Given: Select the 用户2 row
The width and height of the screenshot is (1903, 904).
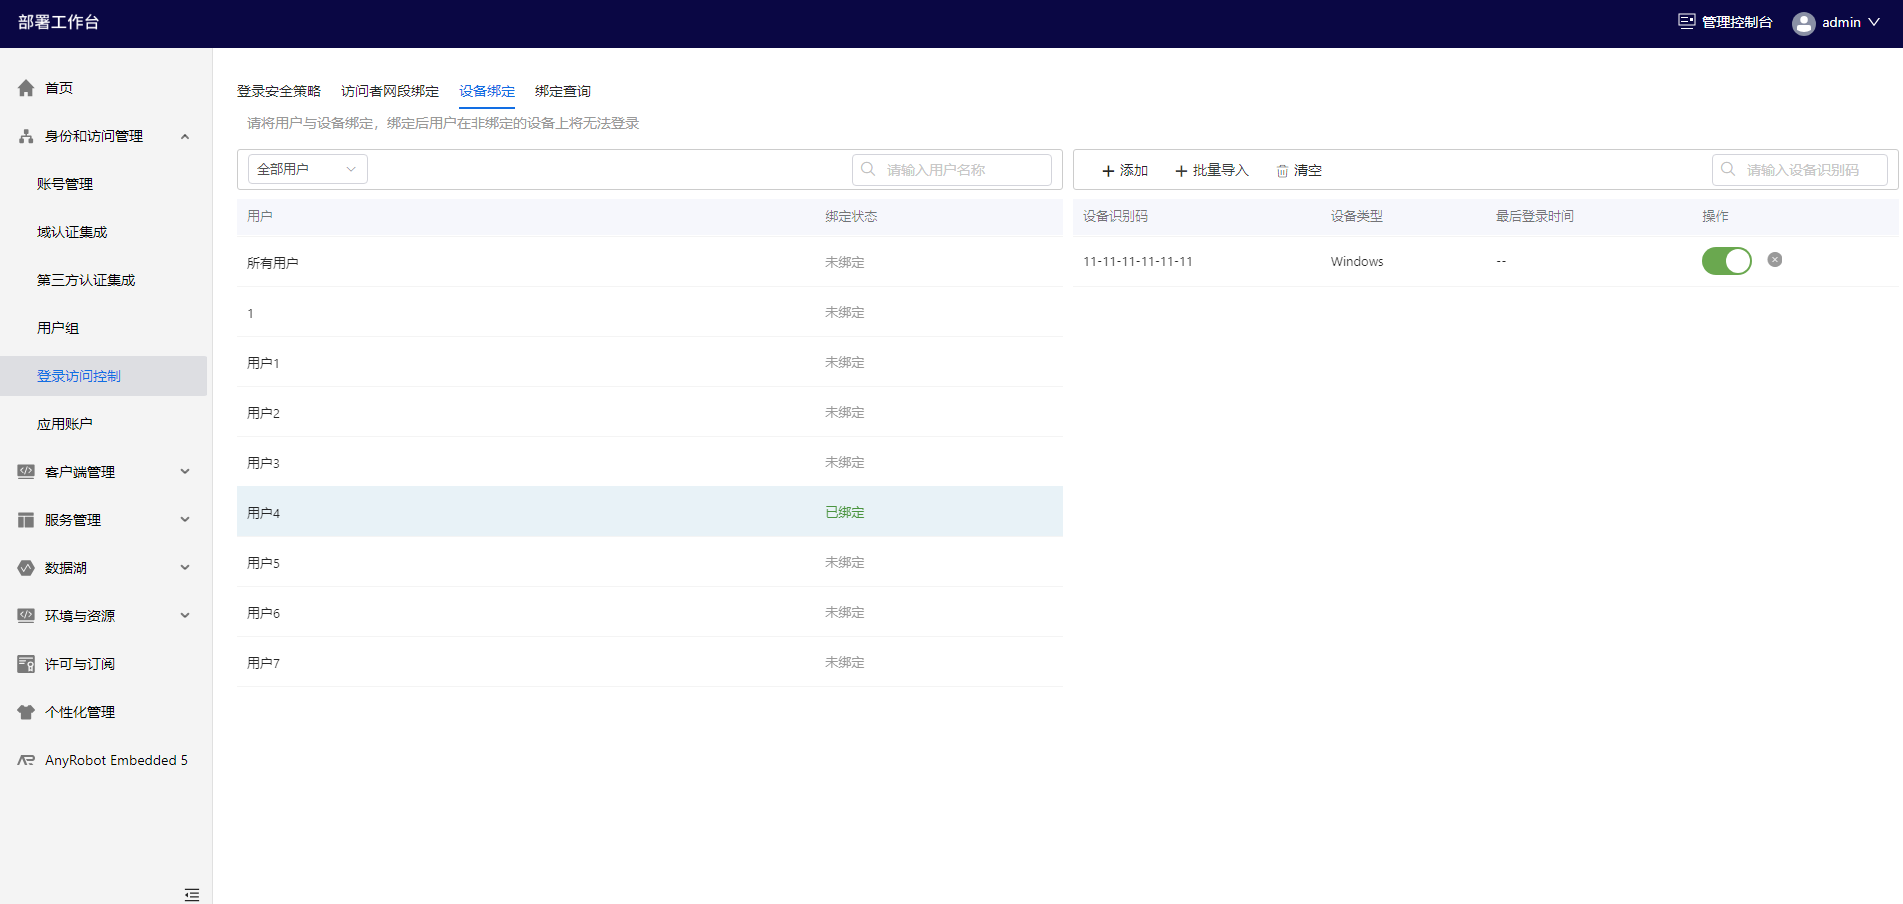Looking at the screenshot, I should [650, 412].
